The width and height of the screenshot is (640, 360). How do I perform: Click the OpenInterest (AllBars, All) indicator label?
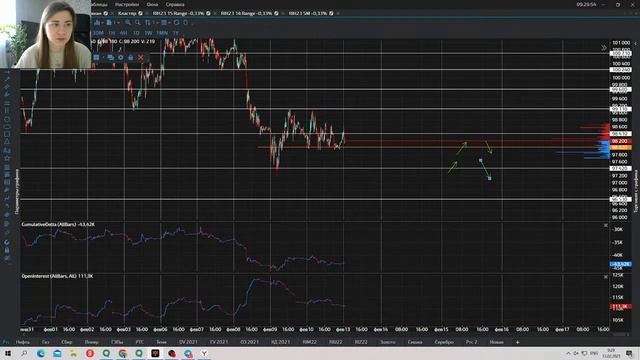pyautogui.click(x=57, y=276)
